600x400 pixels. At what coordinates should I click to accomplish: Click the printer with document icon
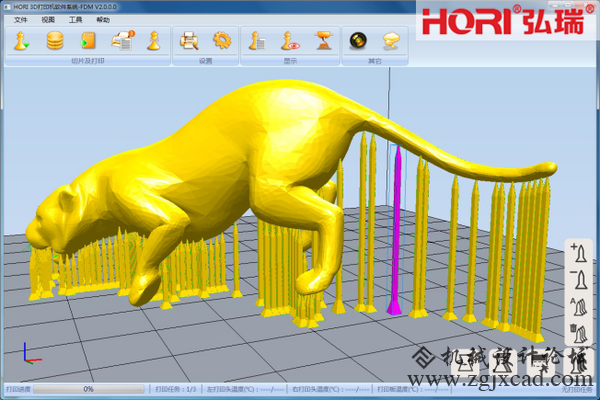tap(123, 41)
